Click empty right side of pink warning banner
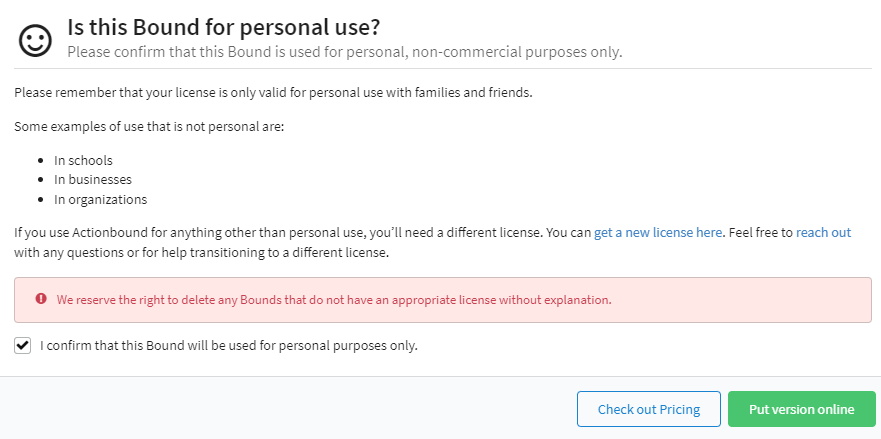The height and width of the screenshot is (439, 881). [760, 299]
